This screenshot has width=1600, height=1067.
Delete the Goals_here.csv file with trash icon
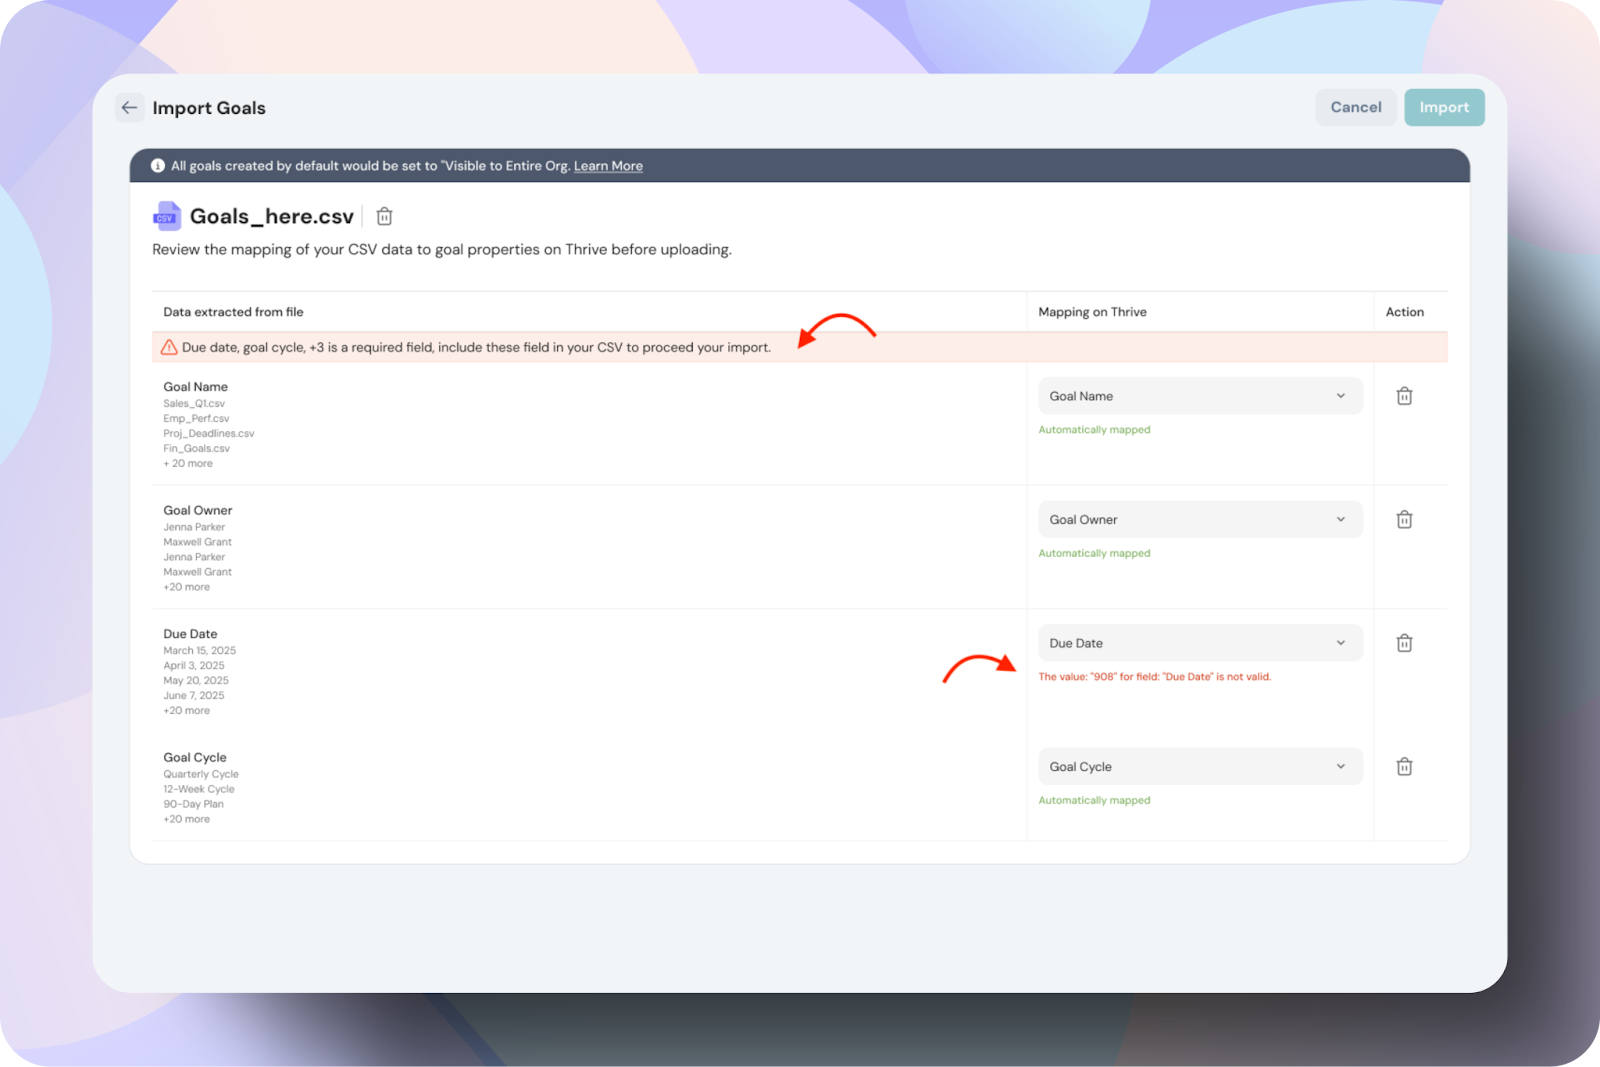[384, 216]
